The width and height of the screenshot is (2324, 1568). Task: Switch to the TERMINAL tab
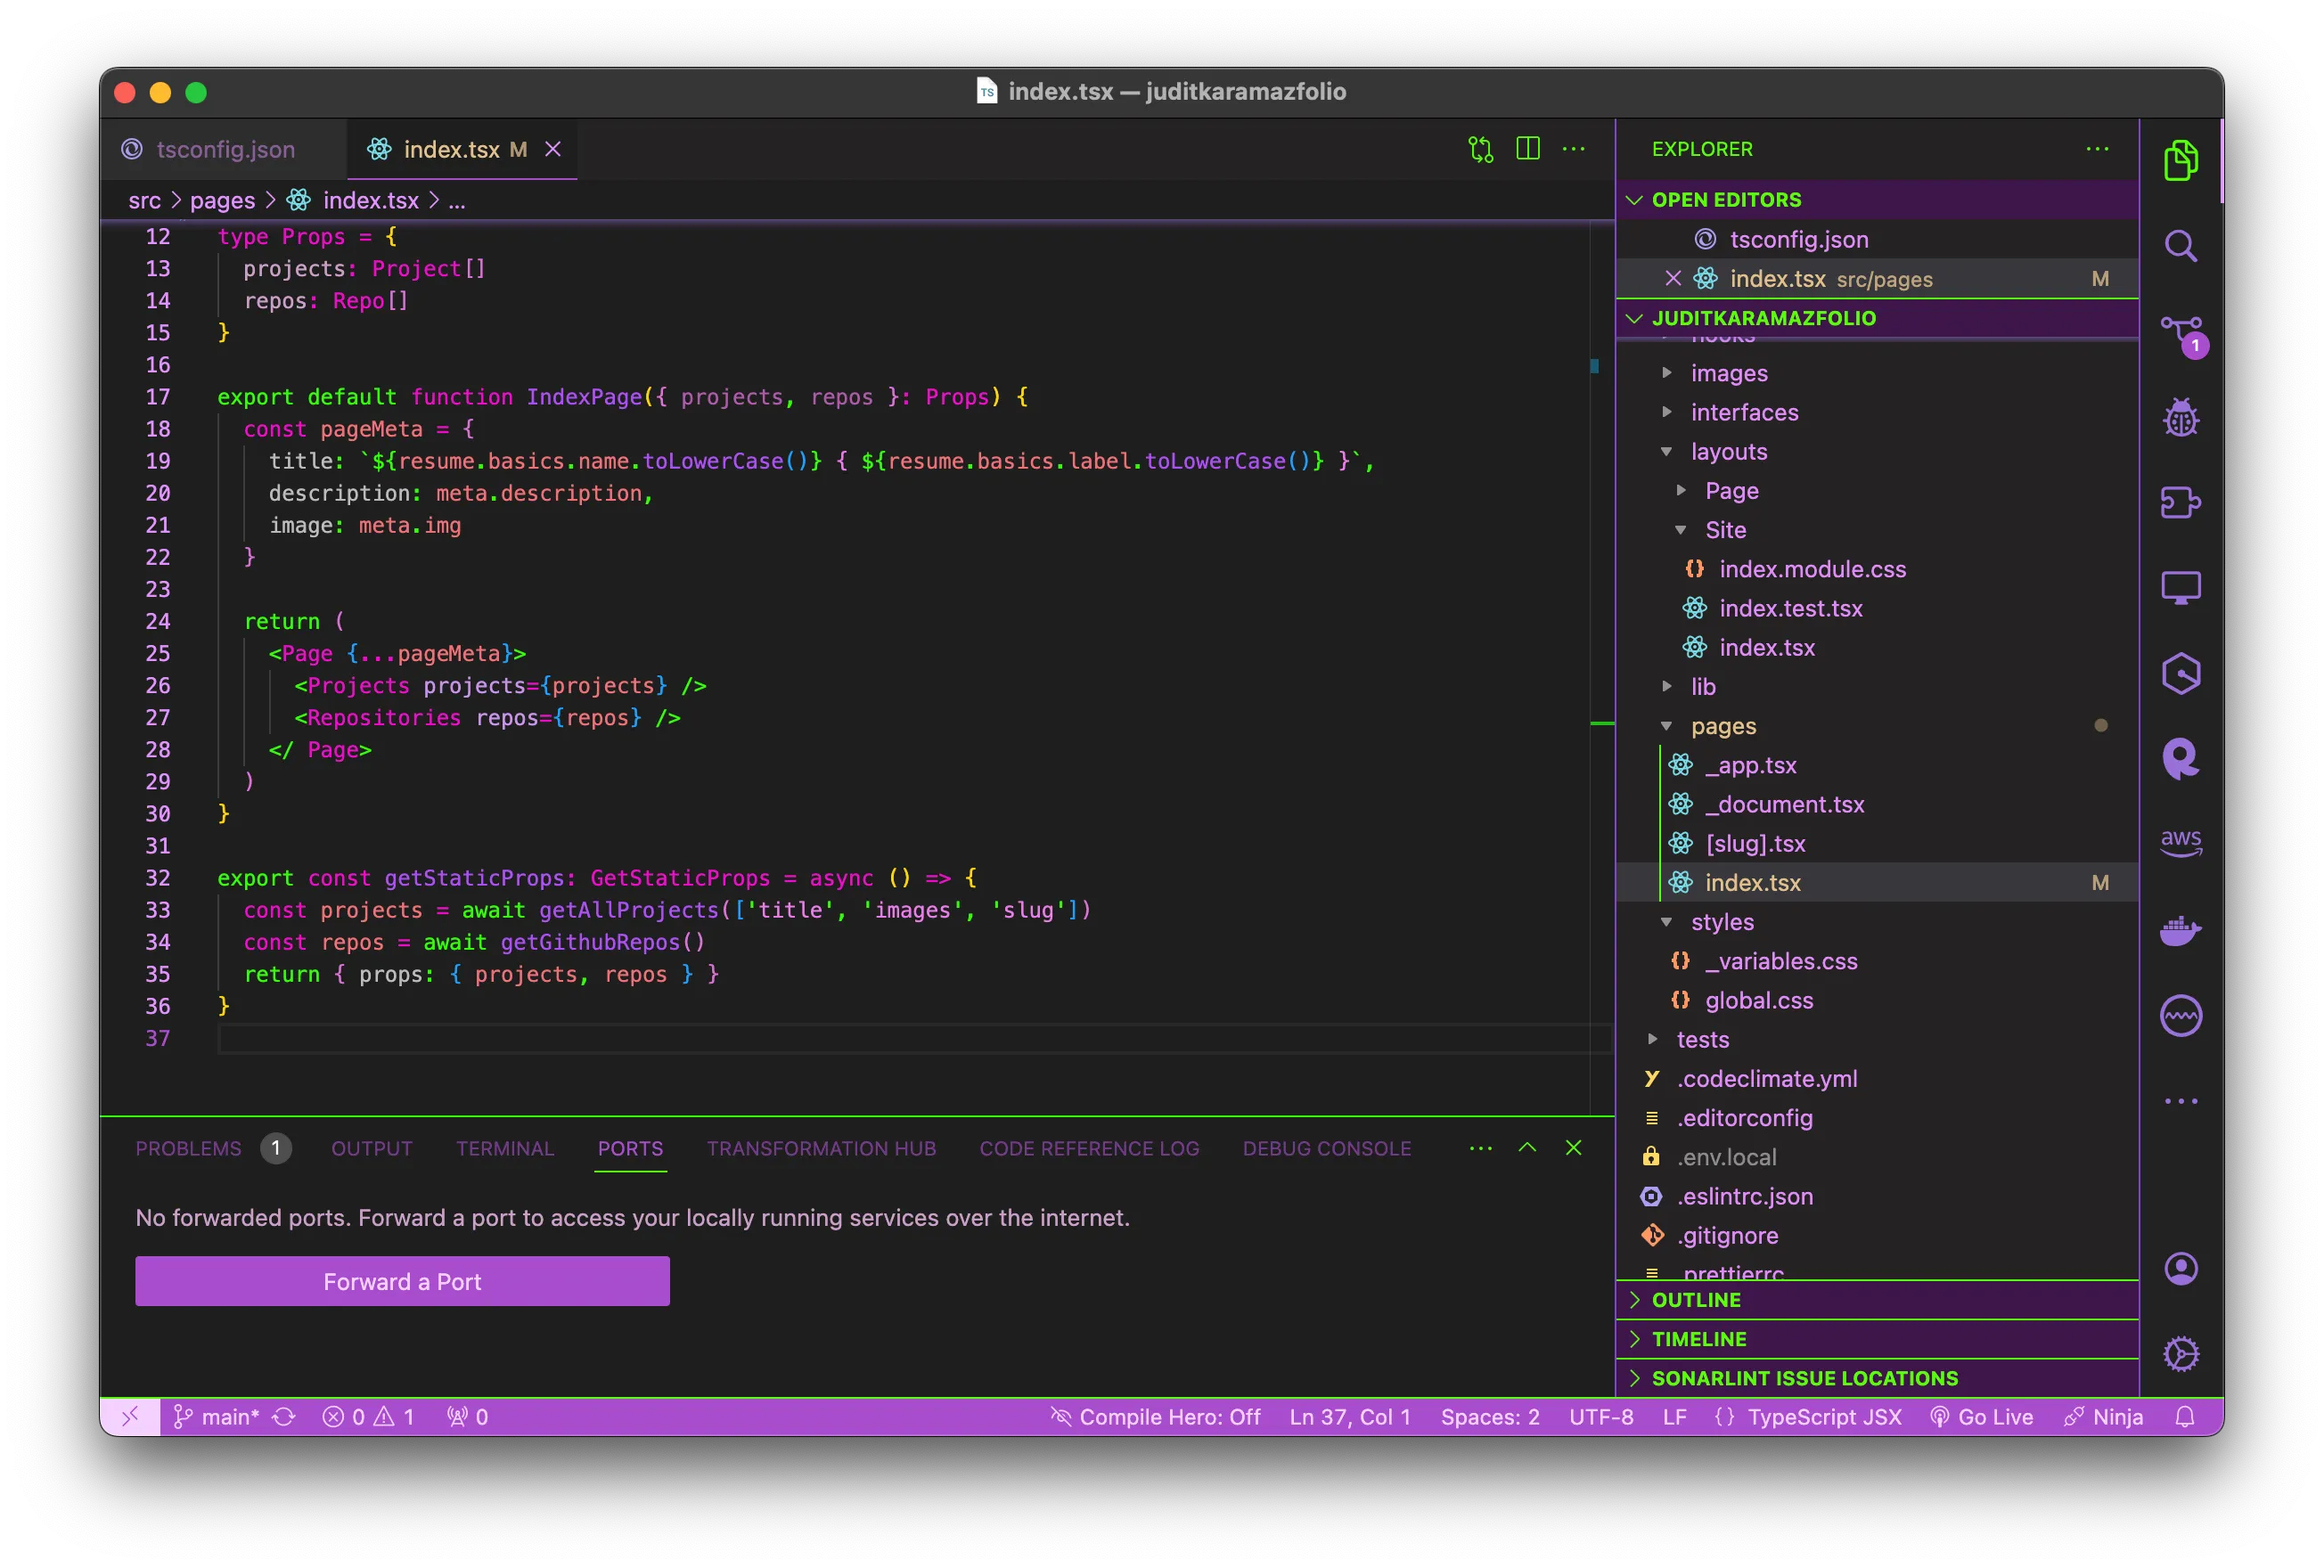505,1148
